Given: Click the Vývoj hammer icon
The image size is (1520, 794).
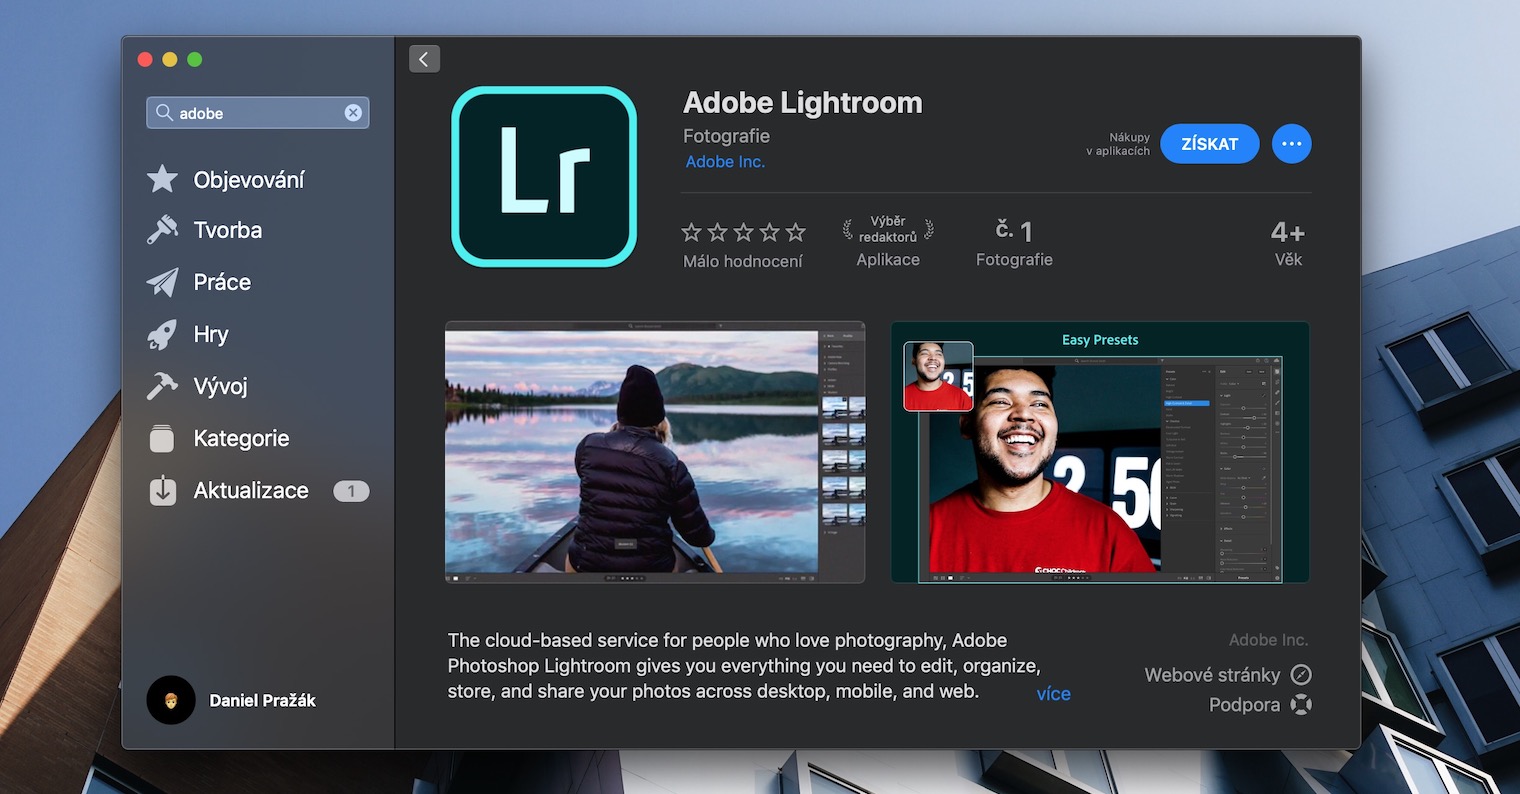Looking at the screenshot, I should pyautogui.click(x=162, y=386).
